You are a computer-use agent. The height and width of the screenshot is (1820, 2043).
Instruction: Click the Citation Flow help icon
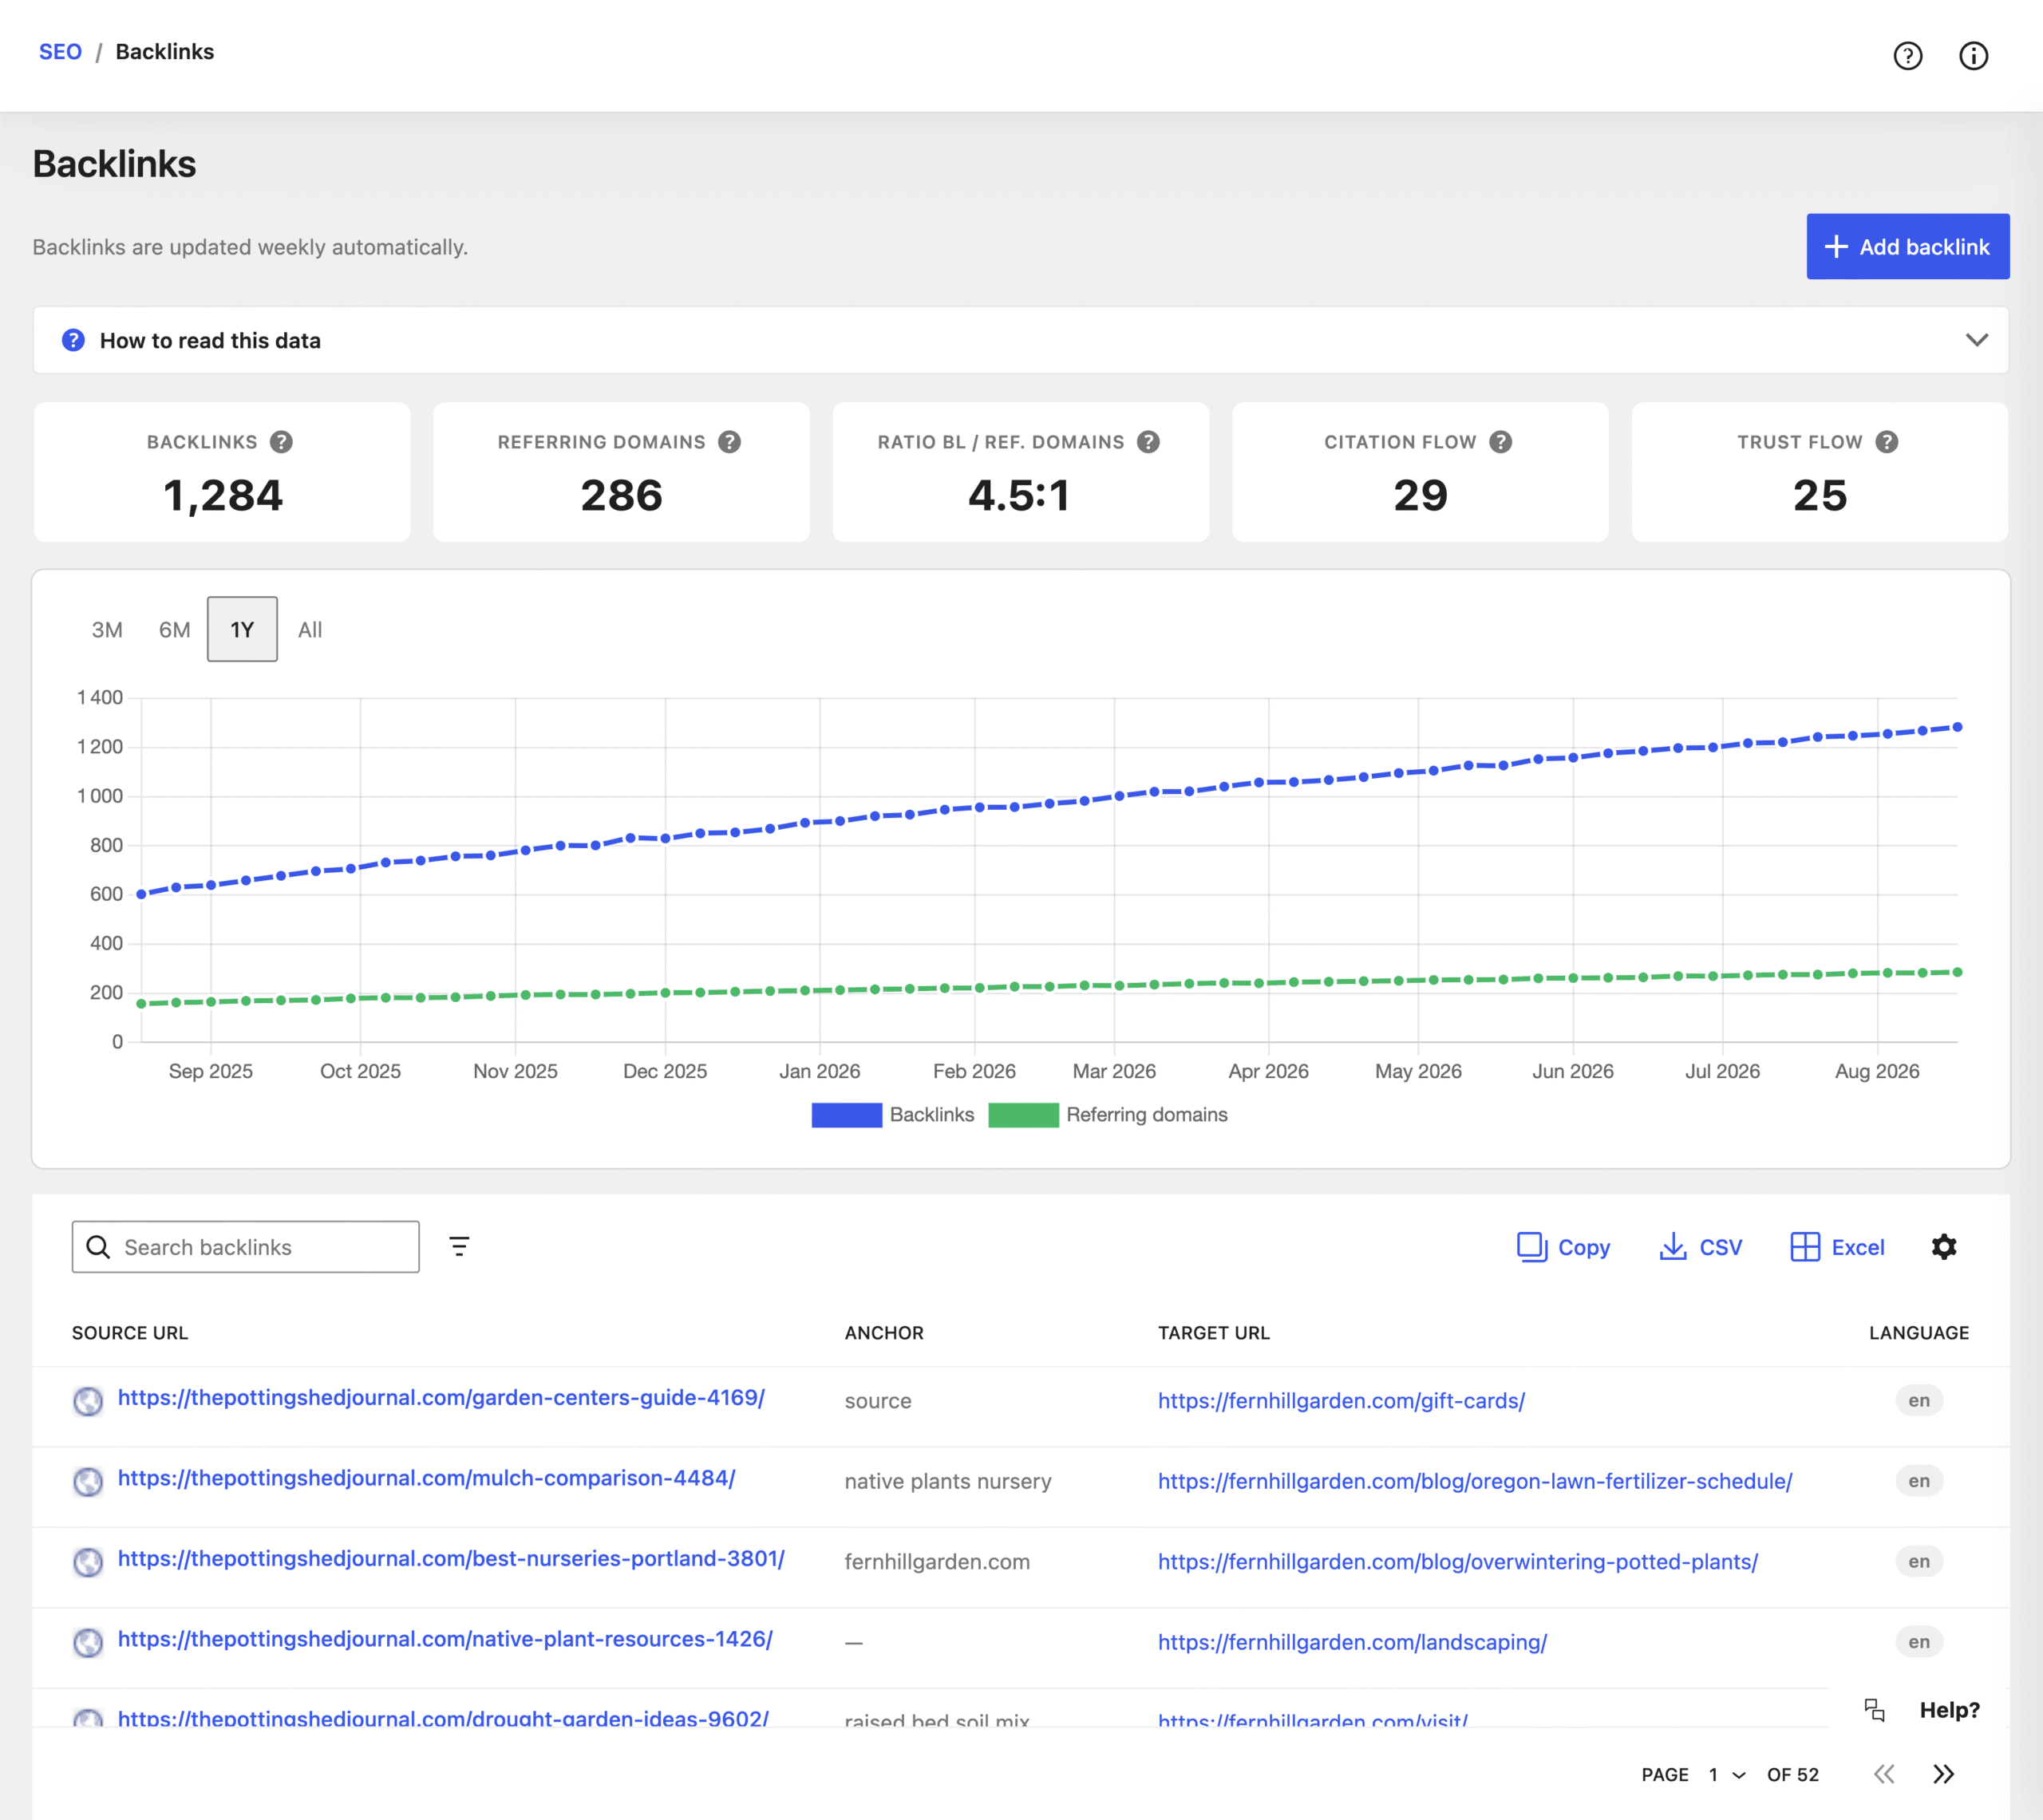click(1501, 442)
